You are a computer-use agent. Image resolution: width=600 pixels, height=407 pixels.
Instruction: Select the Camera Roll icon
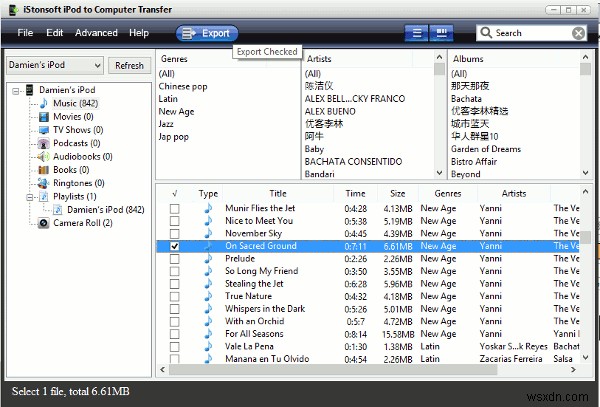pyautogui.click(x=44, y=223)
